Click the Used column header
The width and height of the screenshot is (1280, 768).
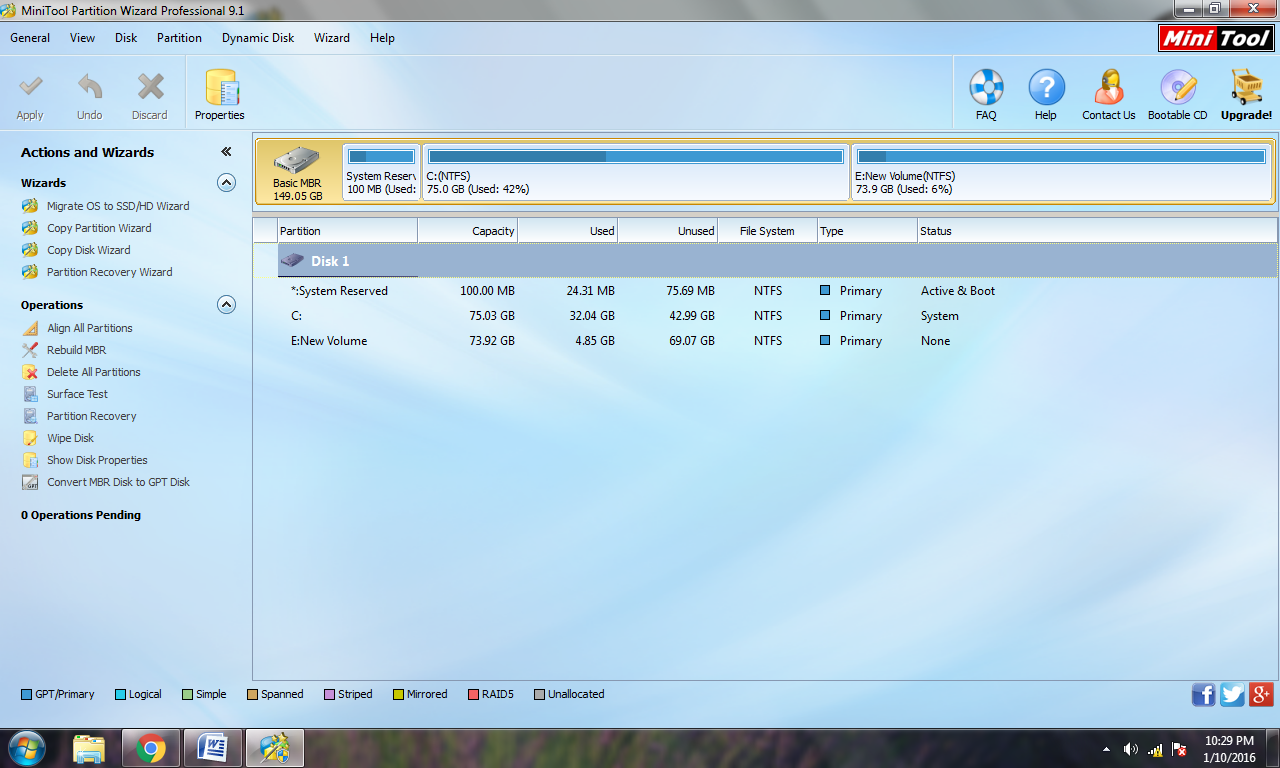click(568, 231)
